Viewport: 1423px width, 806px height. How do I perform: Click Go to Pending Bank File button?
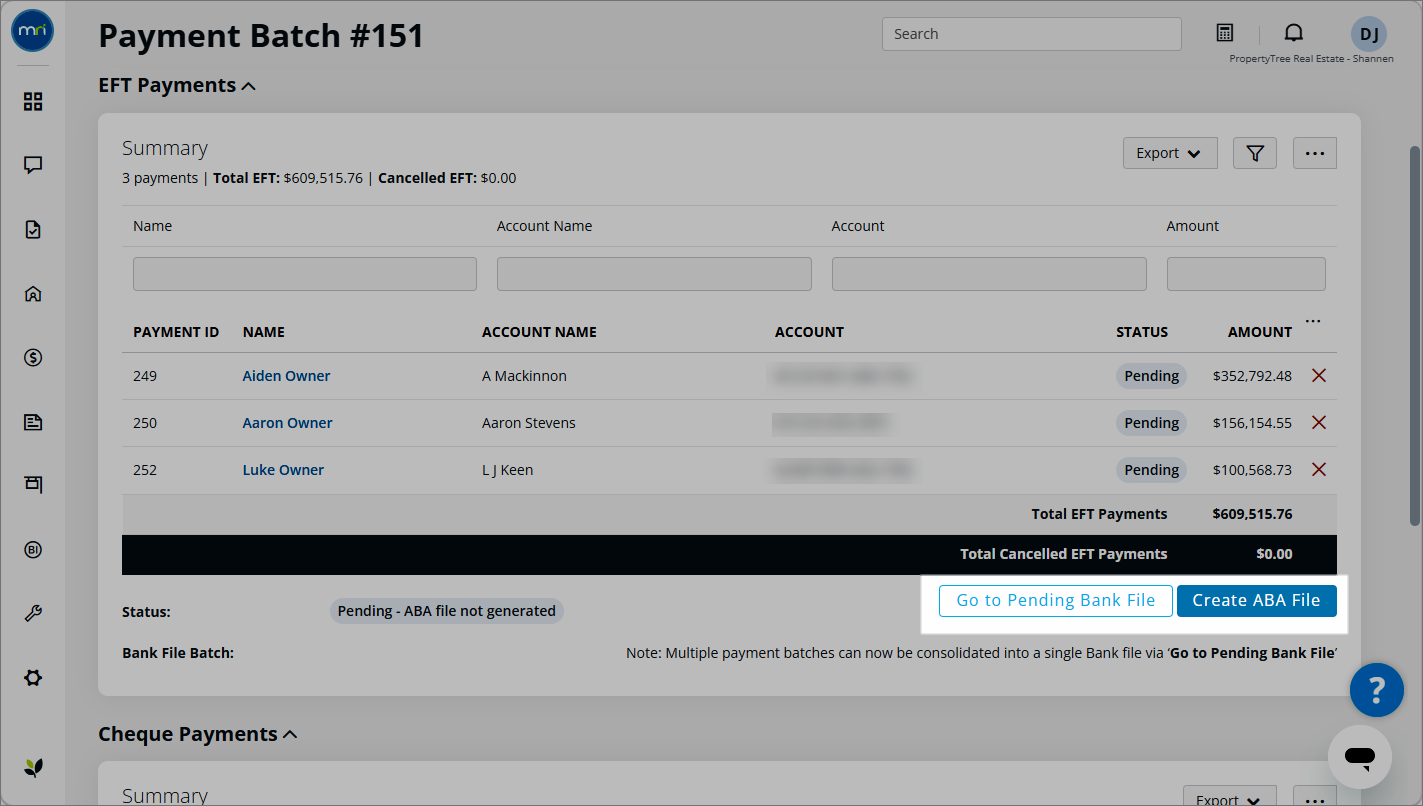(x=1056, y=601)
